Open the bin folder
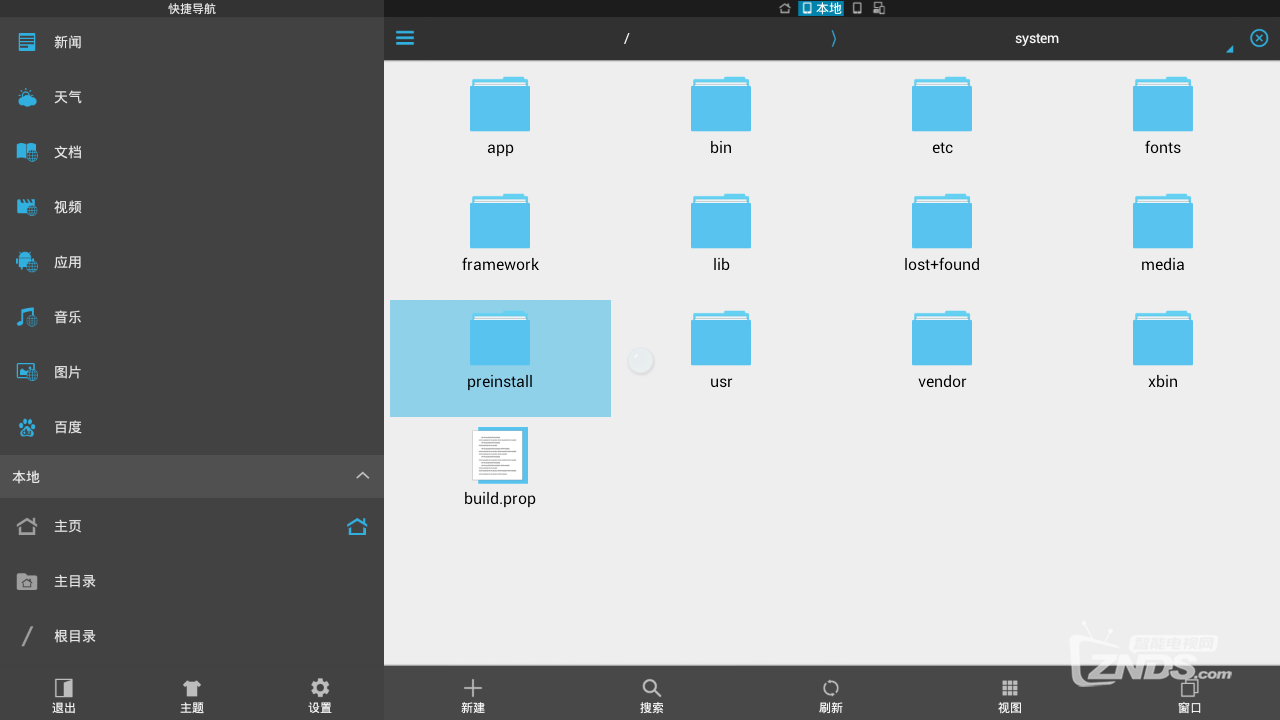Viewport: 1280px width, 720px height. tap(721, 117)
